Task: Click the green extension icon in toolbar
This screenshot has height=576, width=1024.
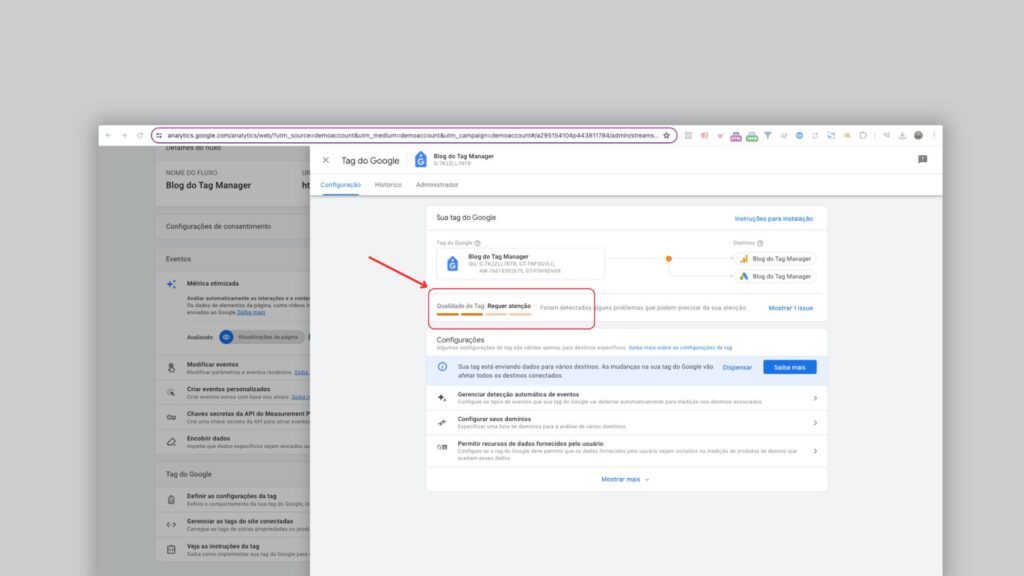Action: click(x=752, y=135)
